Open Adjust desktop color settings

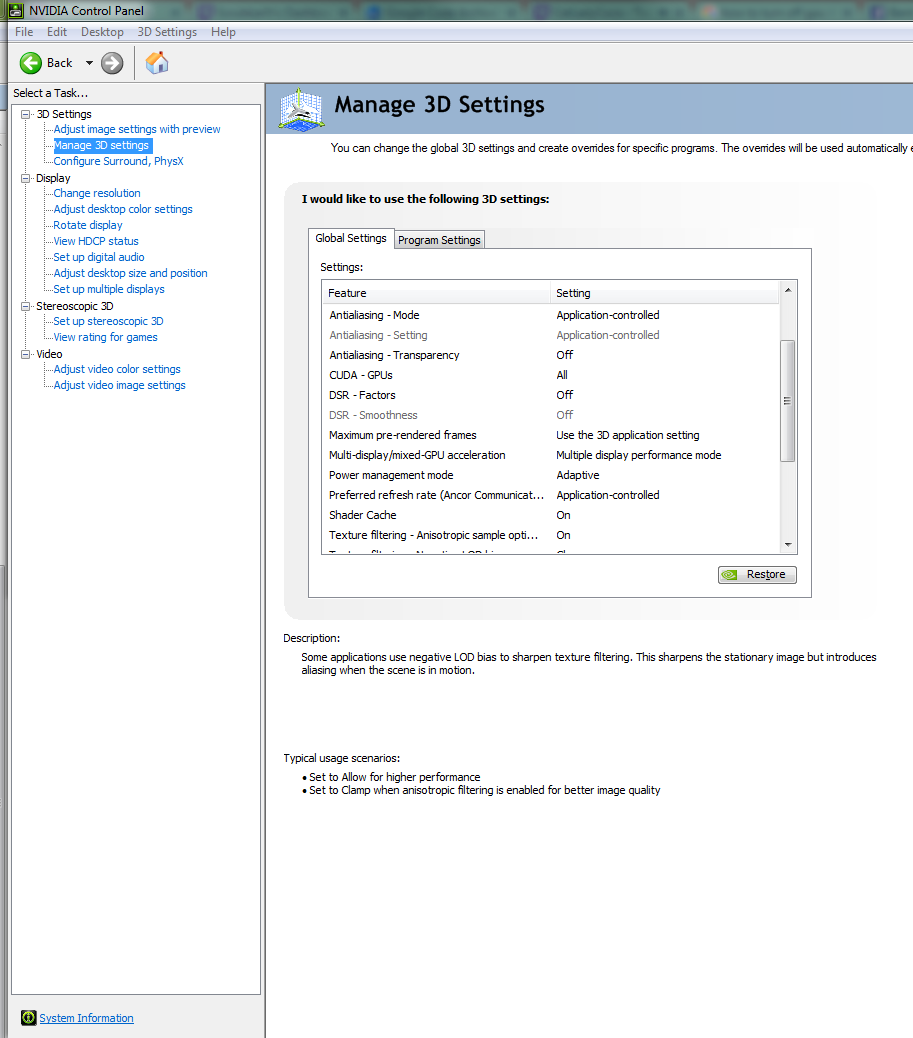[123, 209]
